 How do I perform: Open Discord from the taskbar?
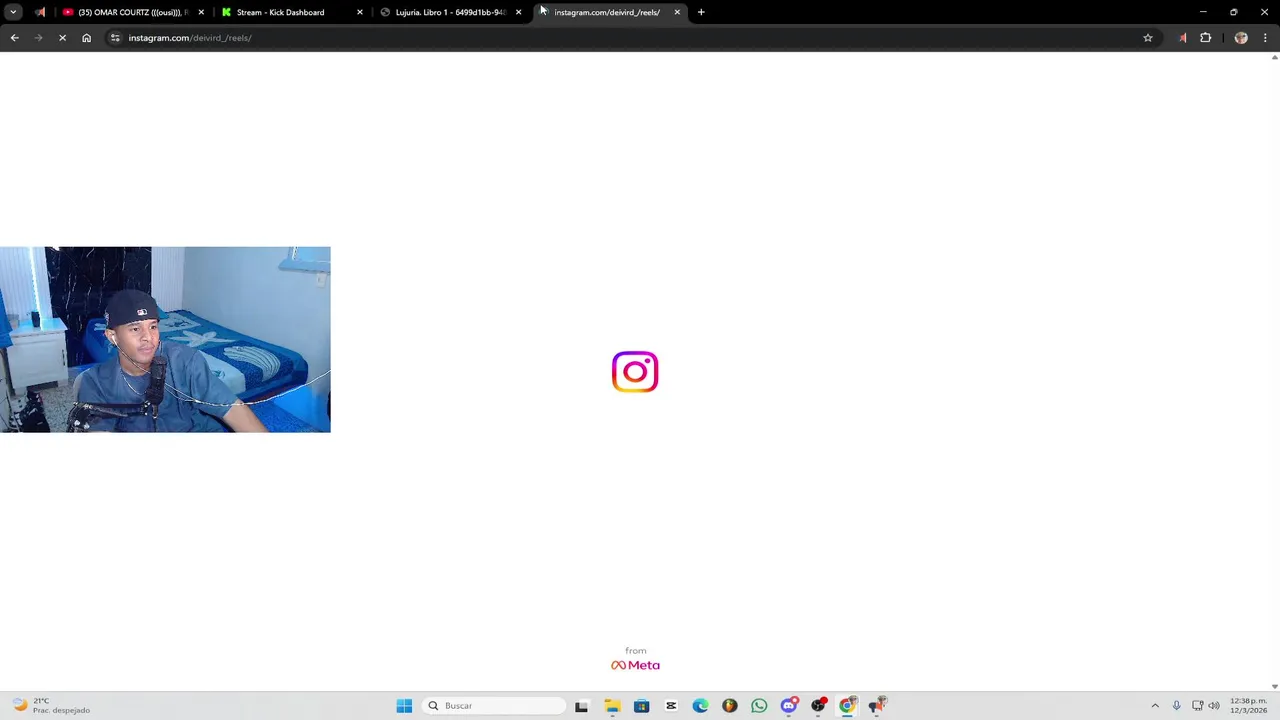tap(789, 706)
